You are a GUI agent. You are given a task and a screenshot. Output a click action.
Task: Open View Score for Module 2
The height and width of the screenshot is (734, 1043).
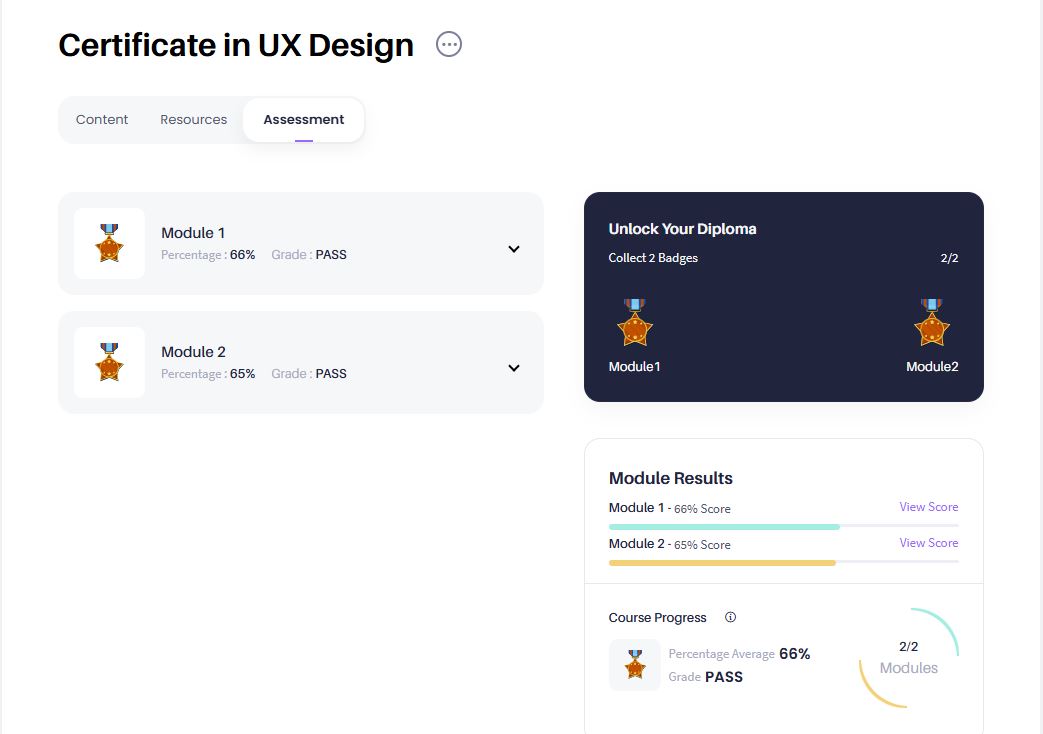(x=928, y=542)
